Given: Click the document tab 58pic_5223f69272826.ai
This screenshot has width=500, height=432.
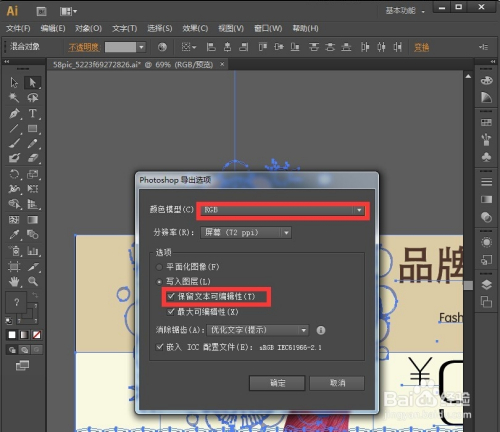Looking at the screenshot, I should coord(133,65).
